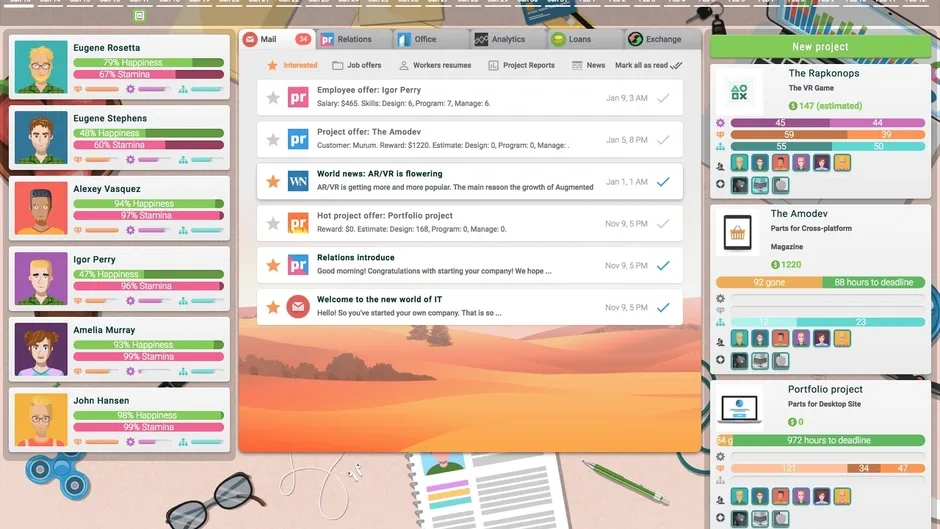
Task: Click The Rapkonops workers icon
Action: (720, 166)
